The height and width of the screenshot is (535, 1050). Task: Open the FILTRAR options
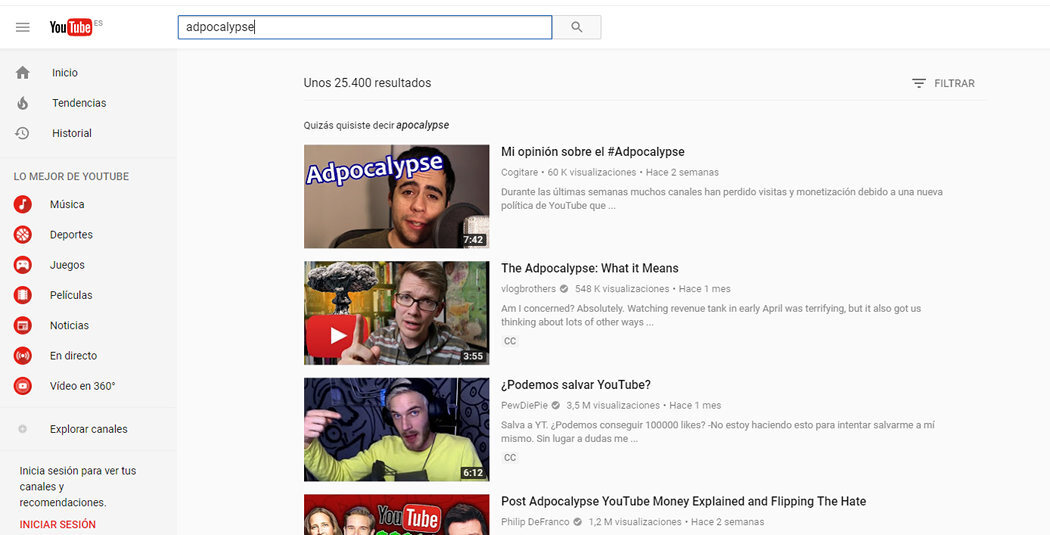point(944,84)
